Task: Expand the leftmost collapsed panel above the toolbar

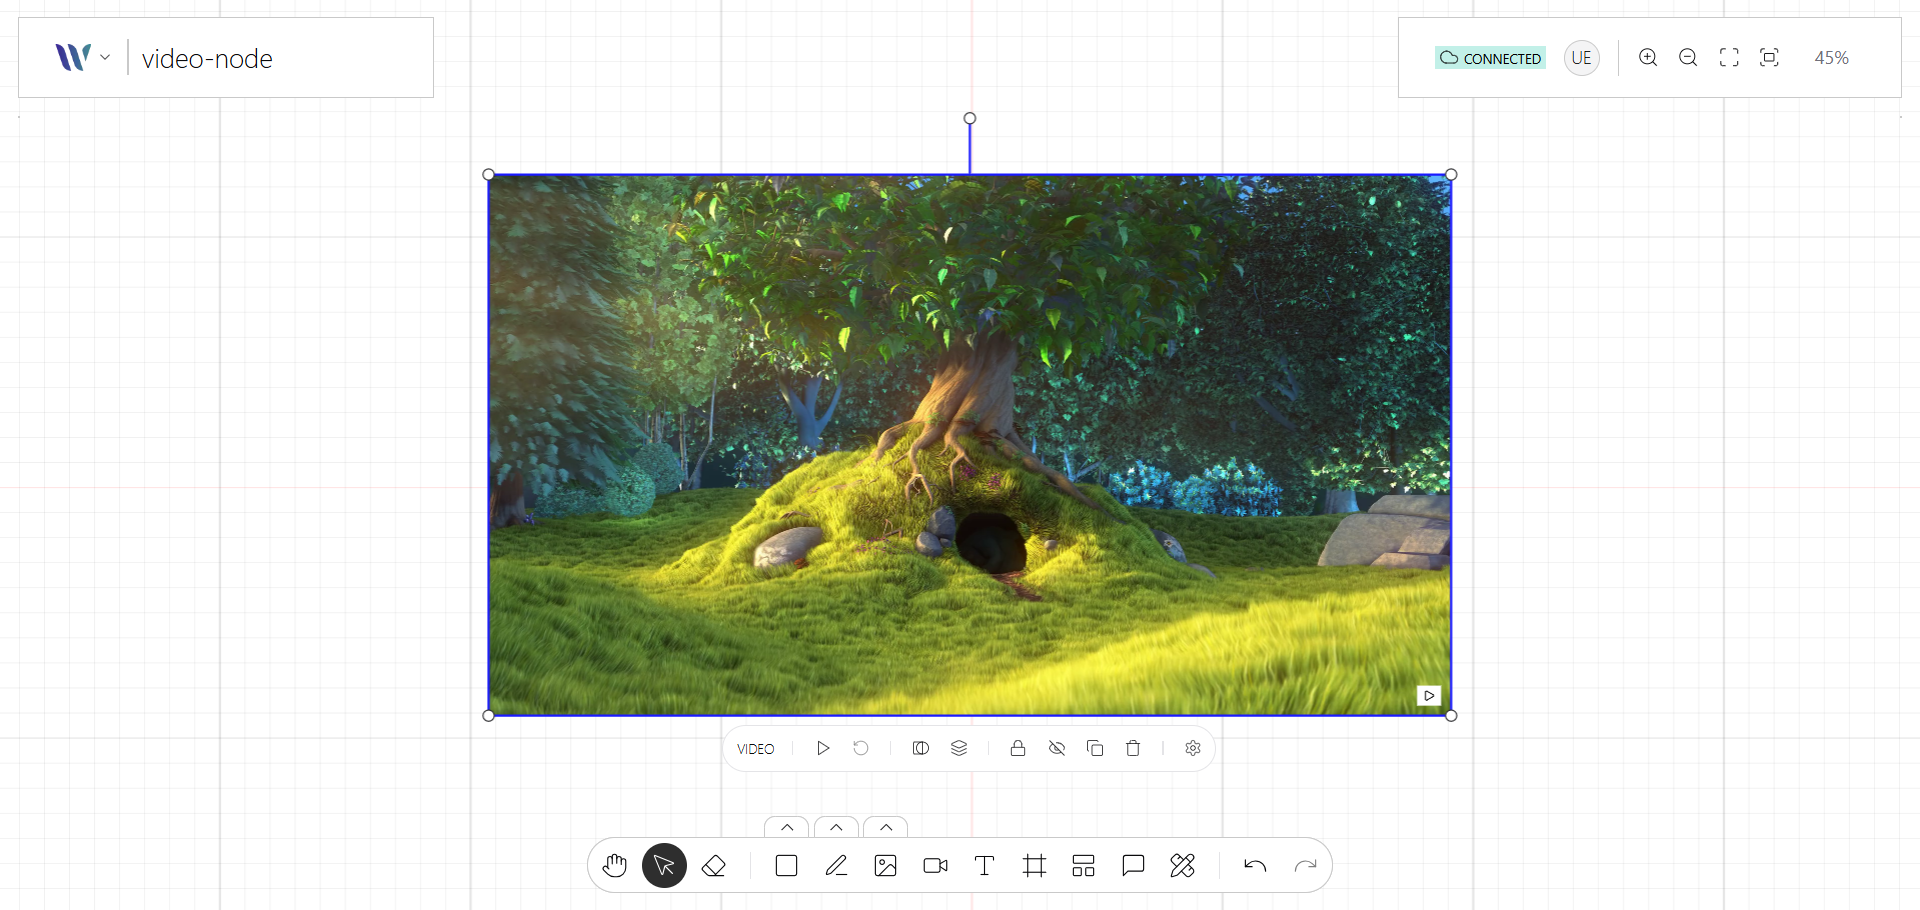Action: [786, 827]
